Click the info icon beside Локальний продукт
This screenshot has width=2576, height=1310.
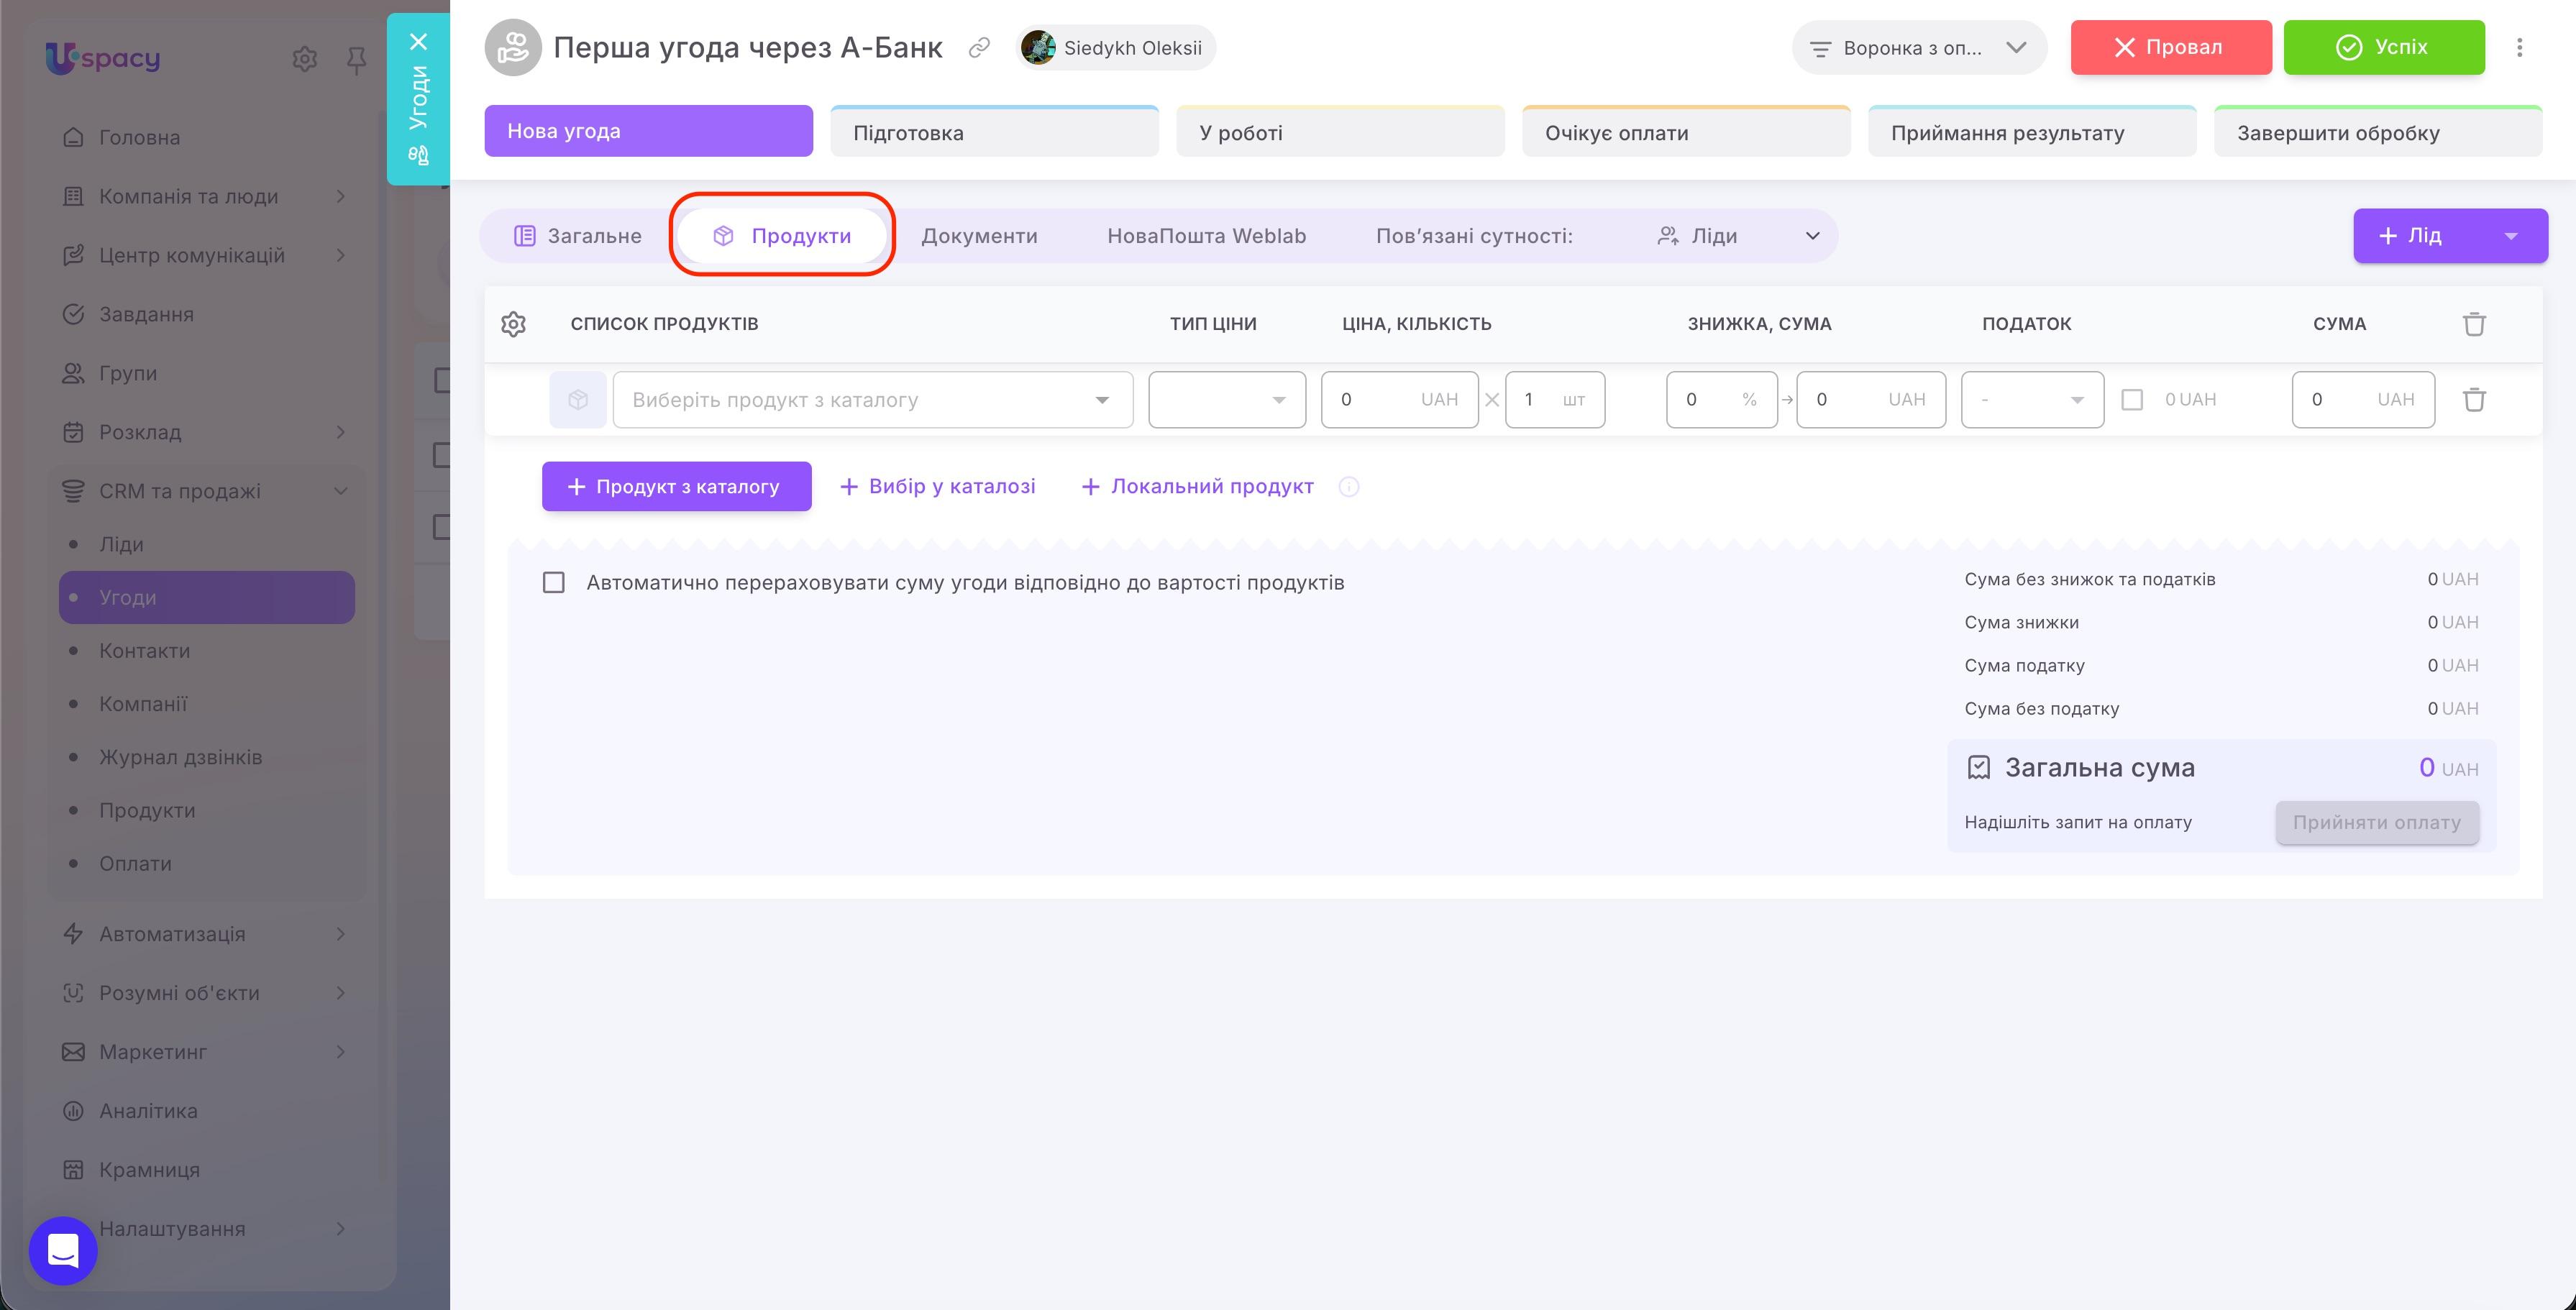coord(1349,487)
